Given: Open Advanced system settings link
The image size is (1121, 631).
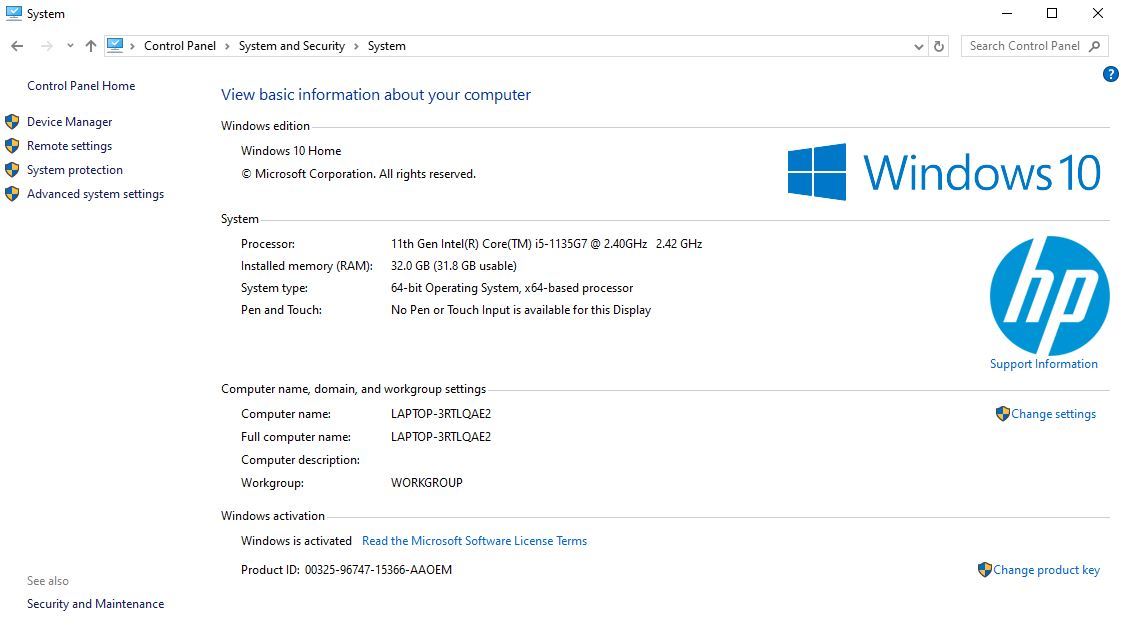Looking at the screenshot, I should (x=95, y=194).
